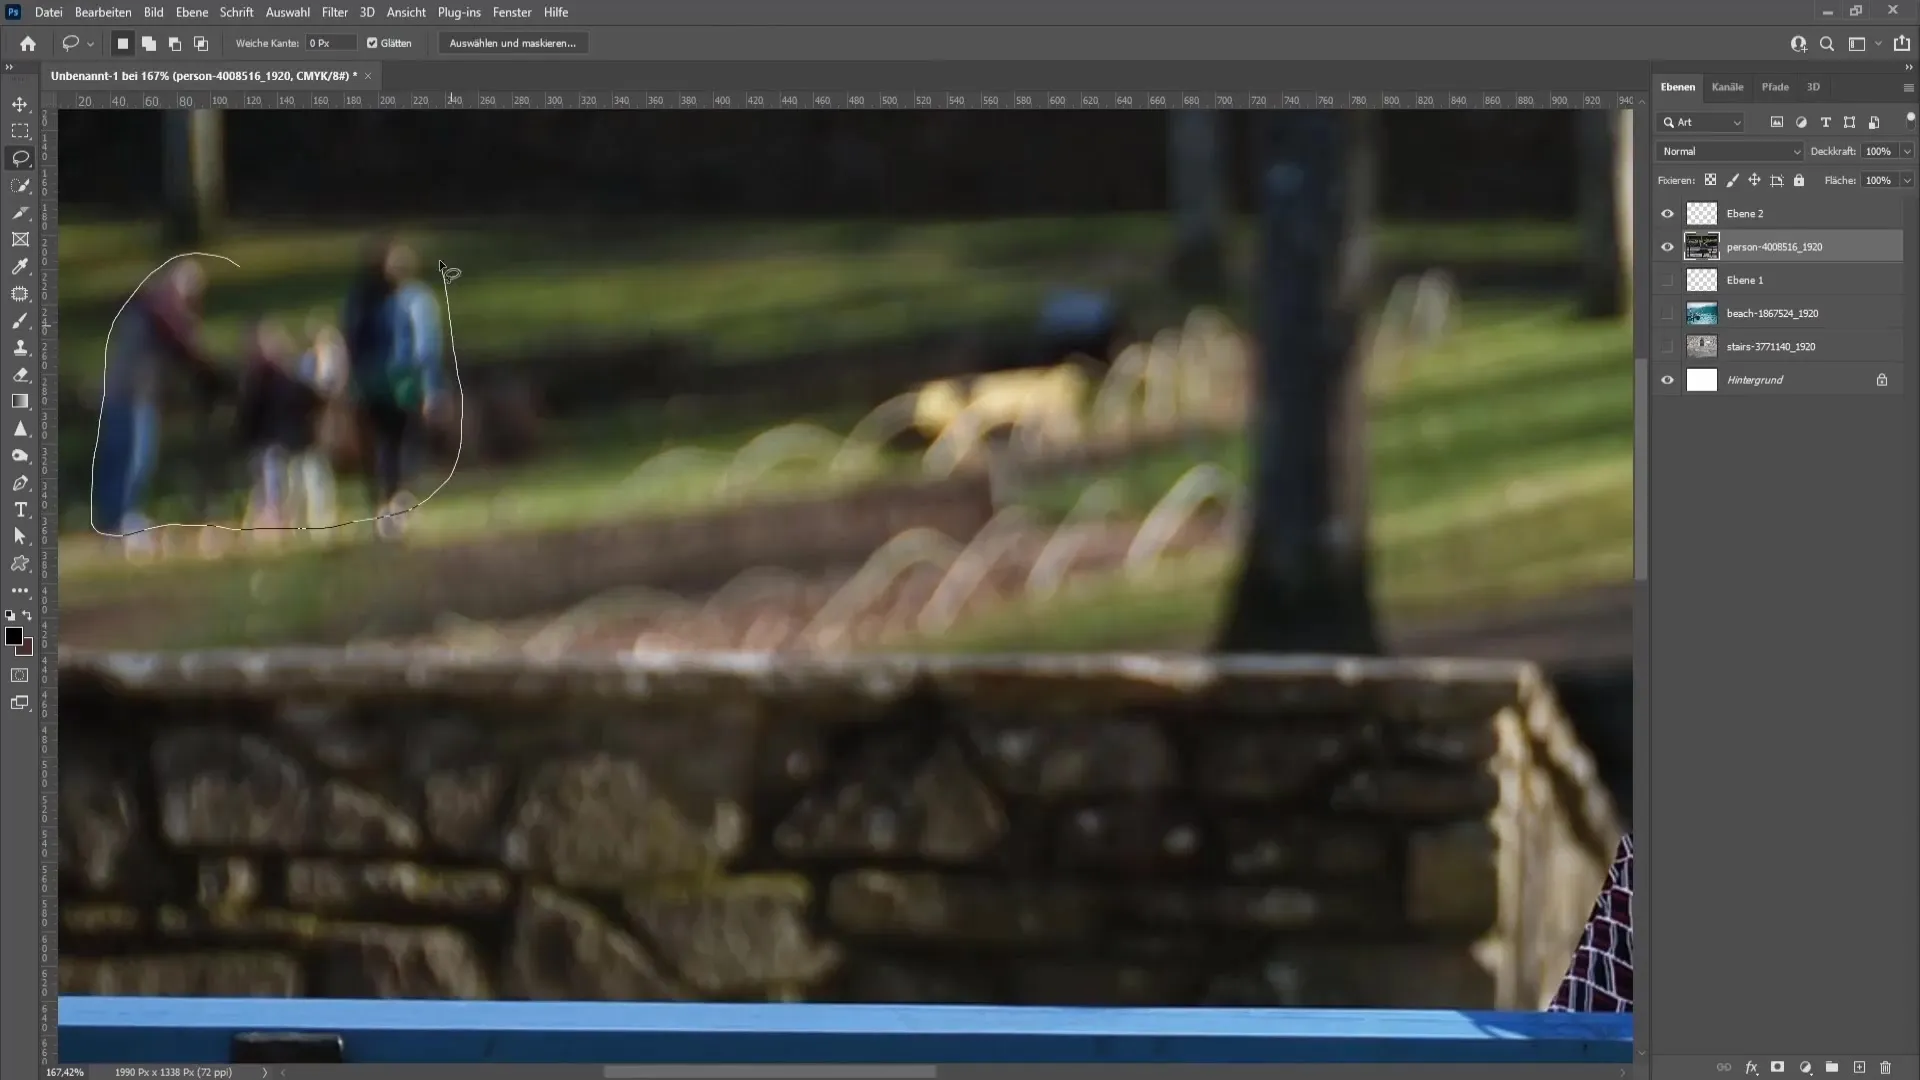The image size is (1920, 1080).
Task: Select the Lasso tool in toolbar
Action: pyautogui.click(x=20, y=157)
